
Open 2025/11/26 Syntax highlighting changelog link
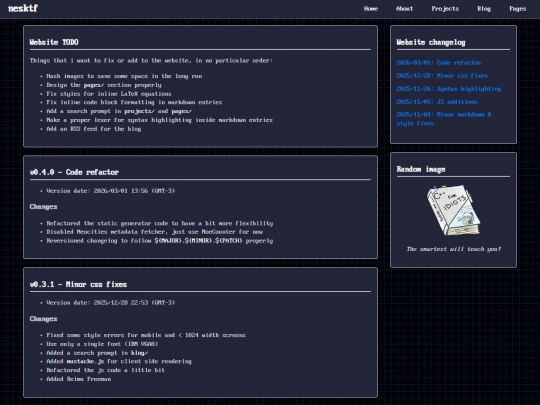pyautogui.click(x=449, y=89)
